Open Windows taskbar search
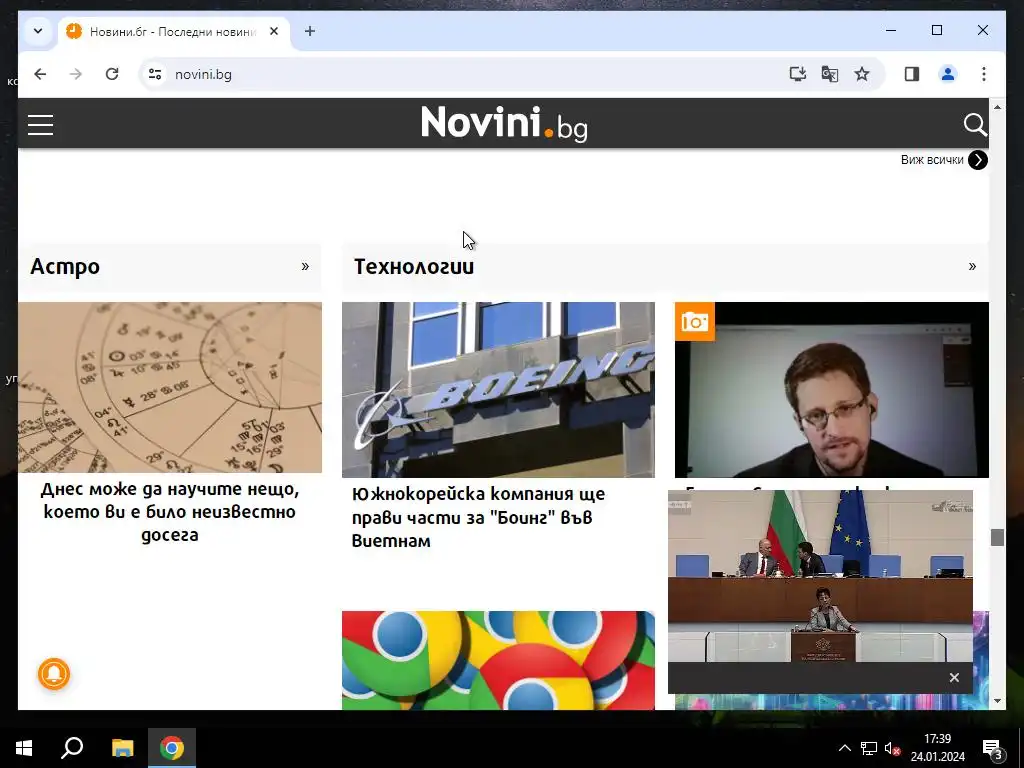The image size is (1024, 768). pos(72,748)
